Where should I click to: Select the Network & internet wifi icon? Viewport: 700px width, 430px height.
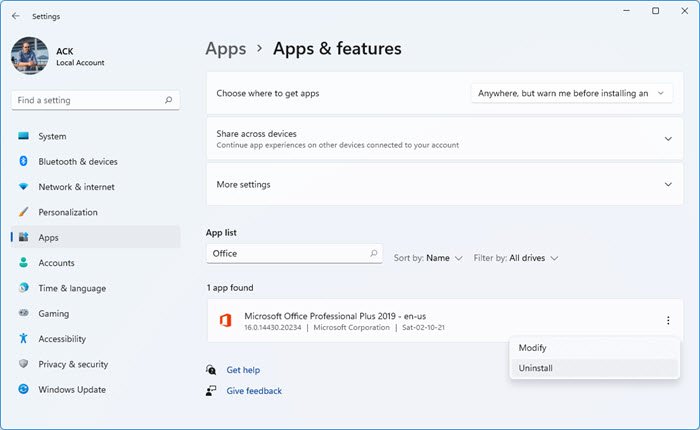point(23,187)
